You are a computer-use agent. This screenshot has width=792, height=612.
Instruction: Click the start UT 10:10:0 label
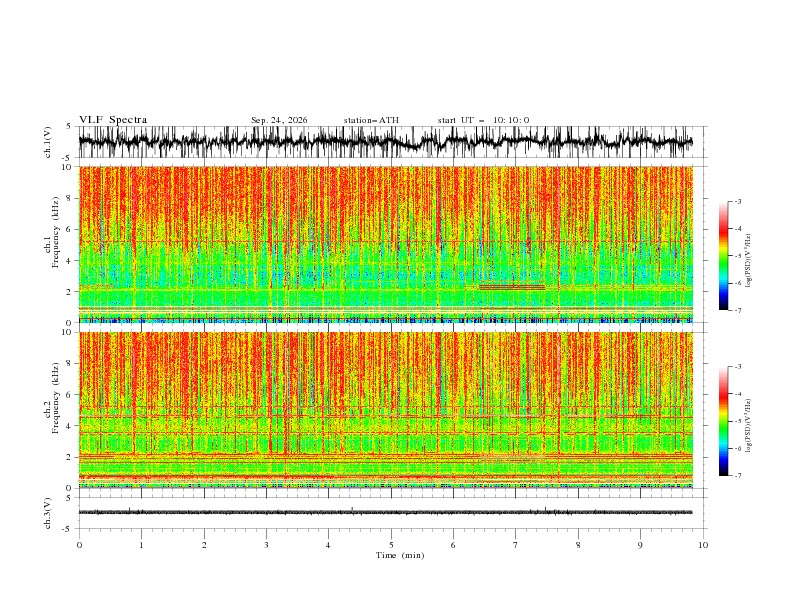483,120
